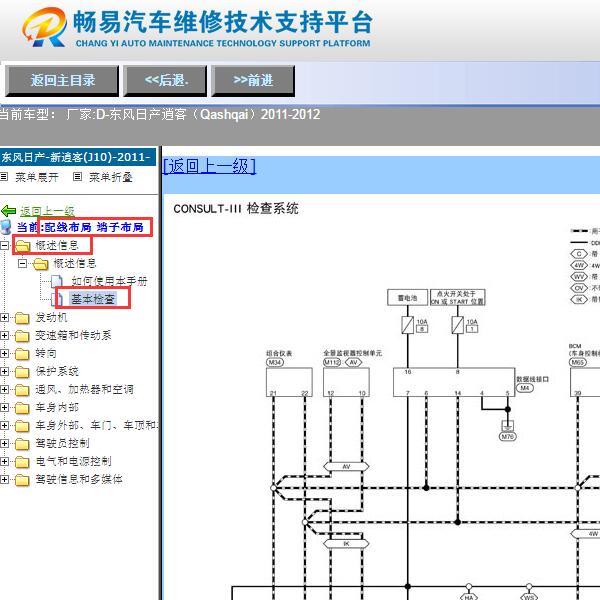Expand the 保护系统 tree node
The image size is (600, 600).
coord(4,372)
